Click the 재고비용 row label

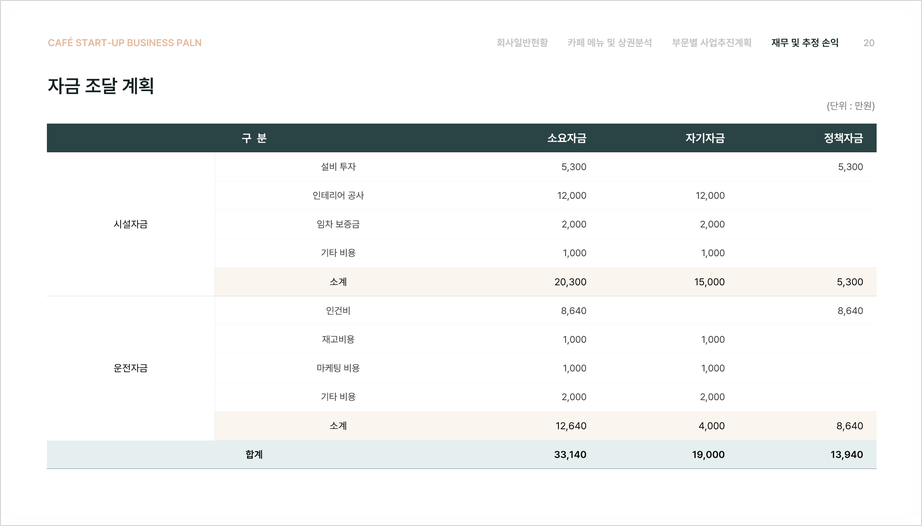tap(338, 339)
